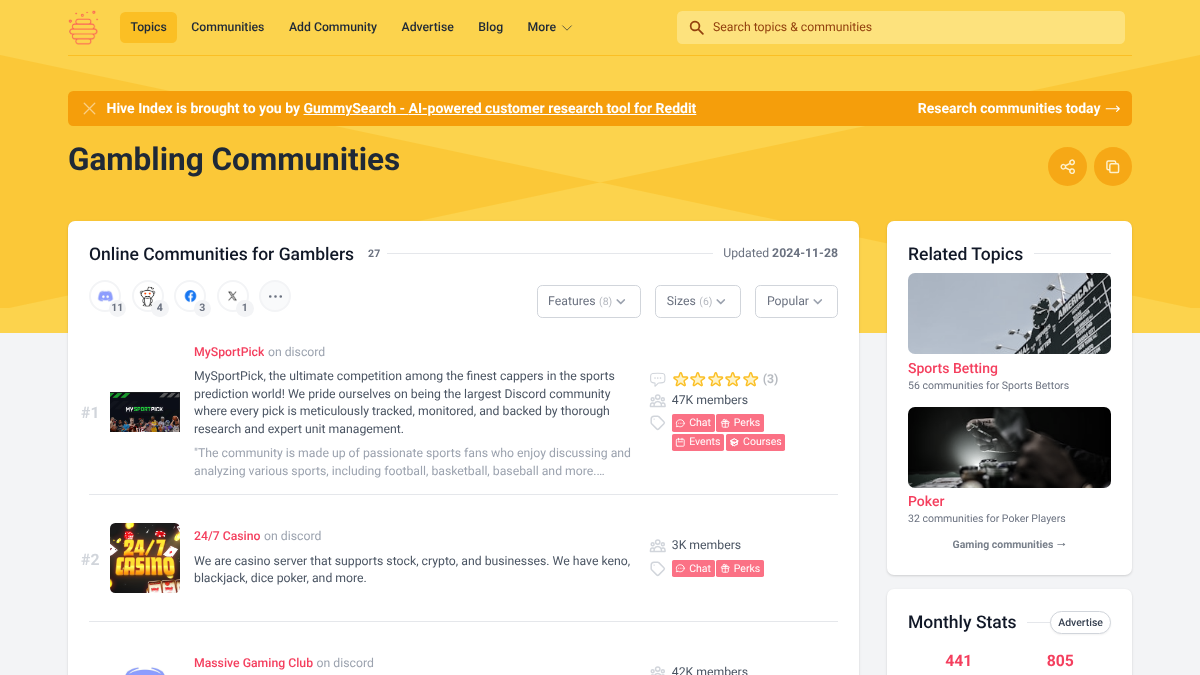This screenshot has height=675, width=1200.
Task: Filter communities by Facebook icon
Action: point(190,296)
